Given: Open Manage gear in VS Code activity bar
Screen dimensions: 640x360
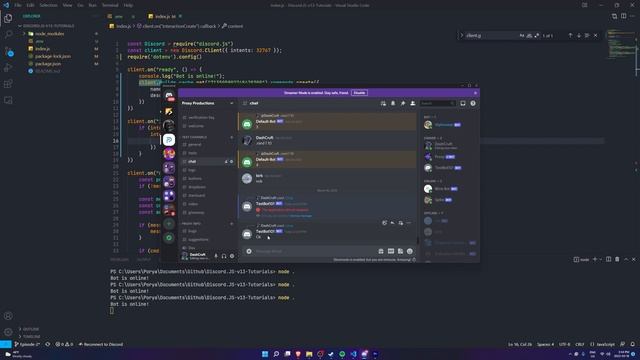Looking at the screenshot, I should 8,332.
